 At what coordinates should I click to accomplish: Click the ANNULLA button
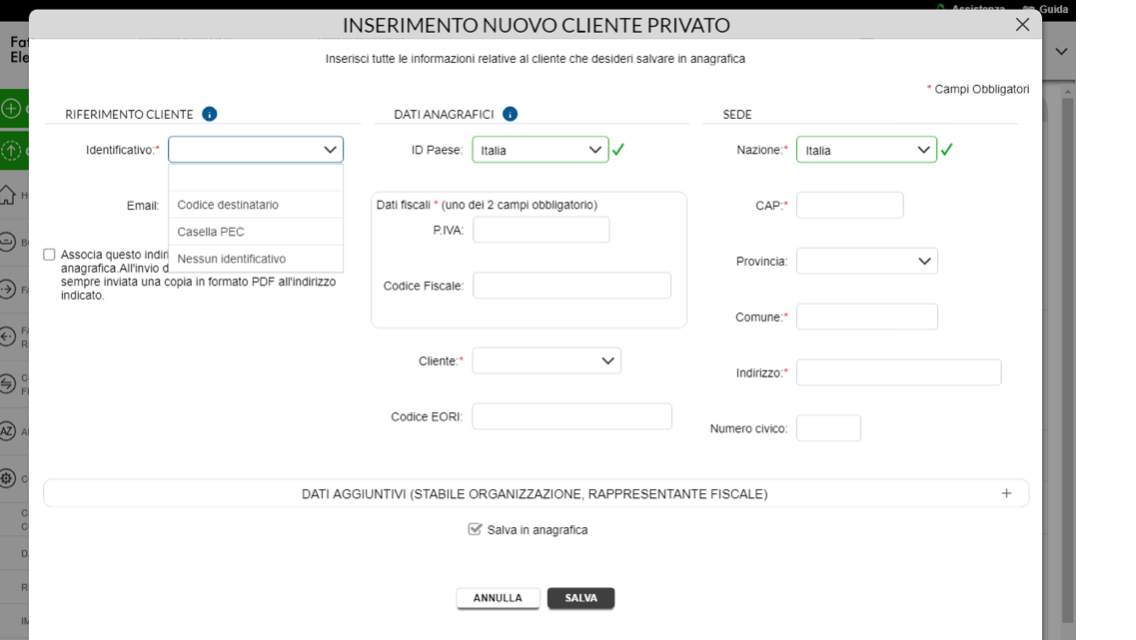tap(498, 598)
